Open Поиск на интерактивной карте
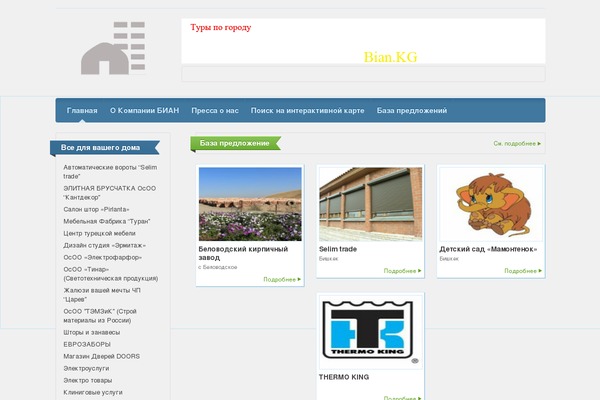600x400 pixels. click(307, 111)
